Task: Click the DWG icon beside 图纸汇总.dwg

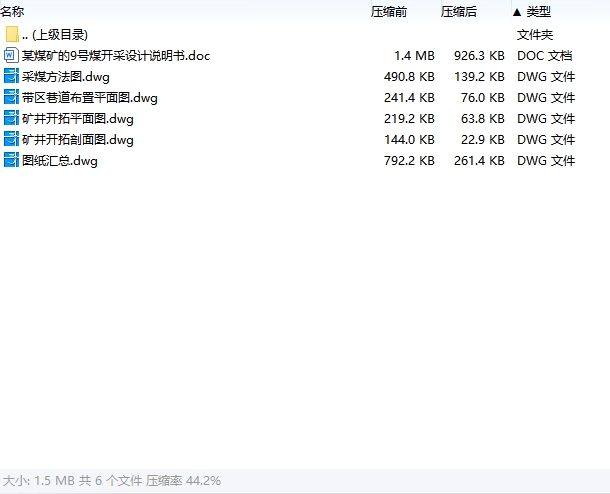Action: click(11, 160)
